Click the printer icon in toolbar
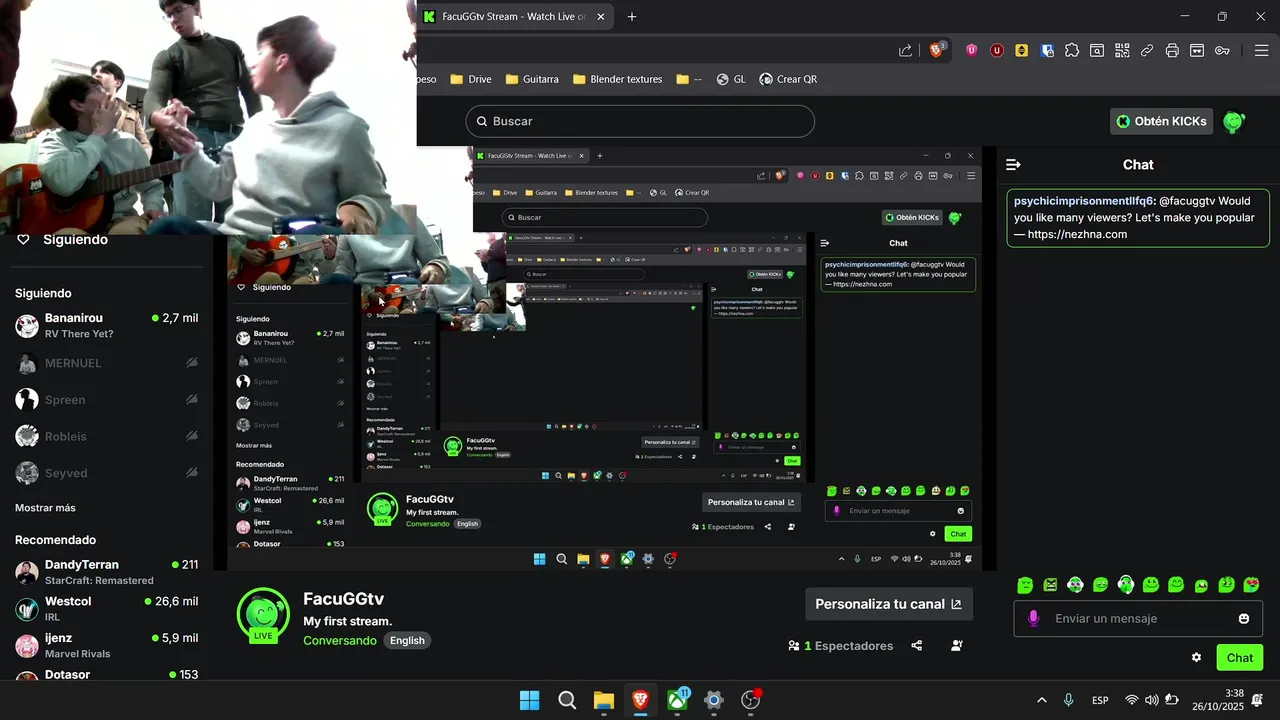The image size is (1280, 720). [1172, 50]
